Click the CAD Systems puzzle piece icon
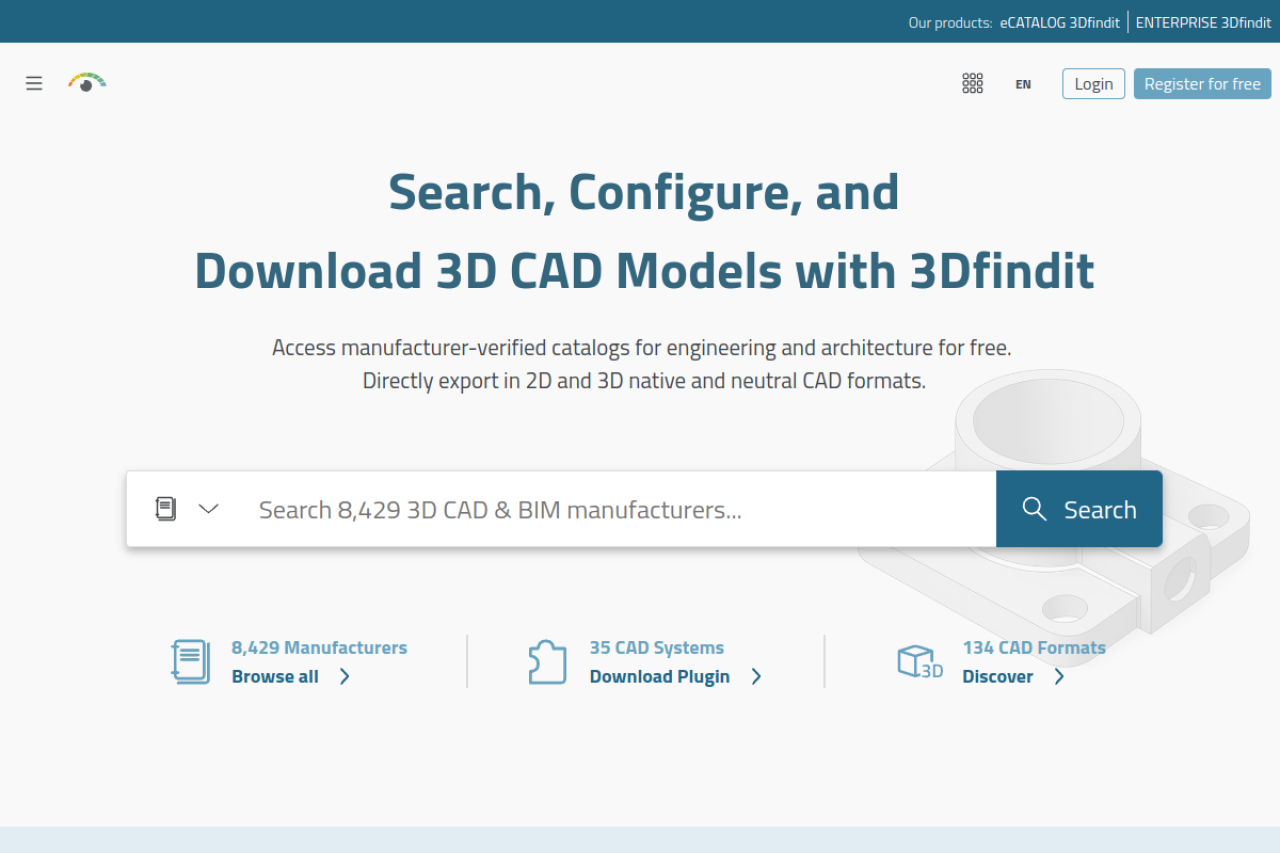Screen dimensions: 1280x853 pyautogui.click(x=547, y=661)
